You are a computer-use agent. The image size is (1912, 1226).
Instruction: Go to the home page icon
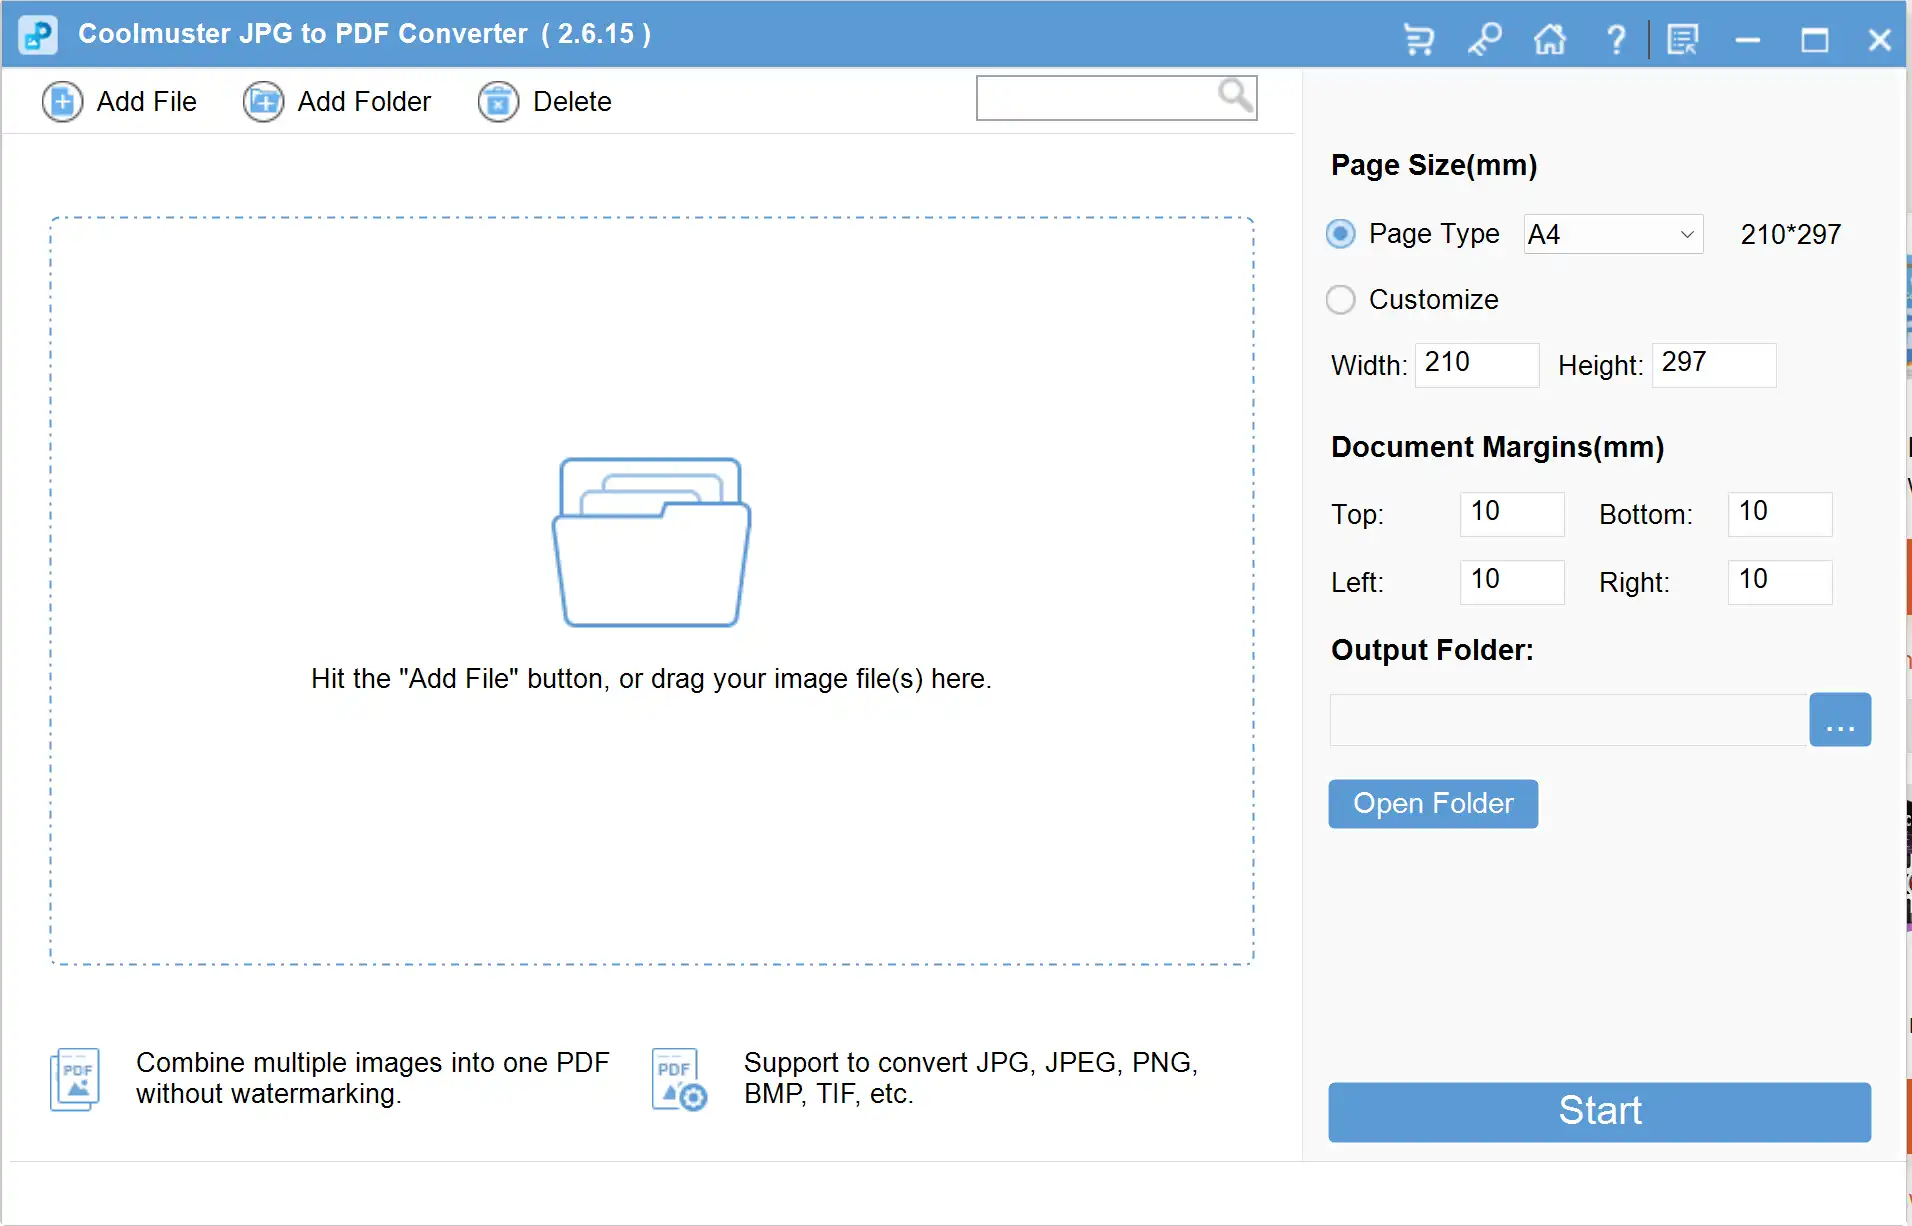pyautogui.click(x=1550, y=40)
